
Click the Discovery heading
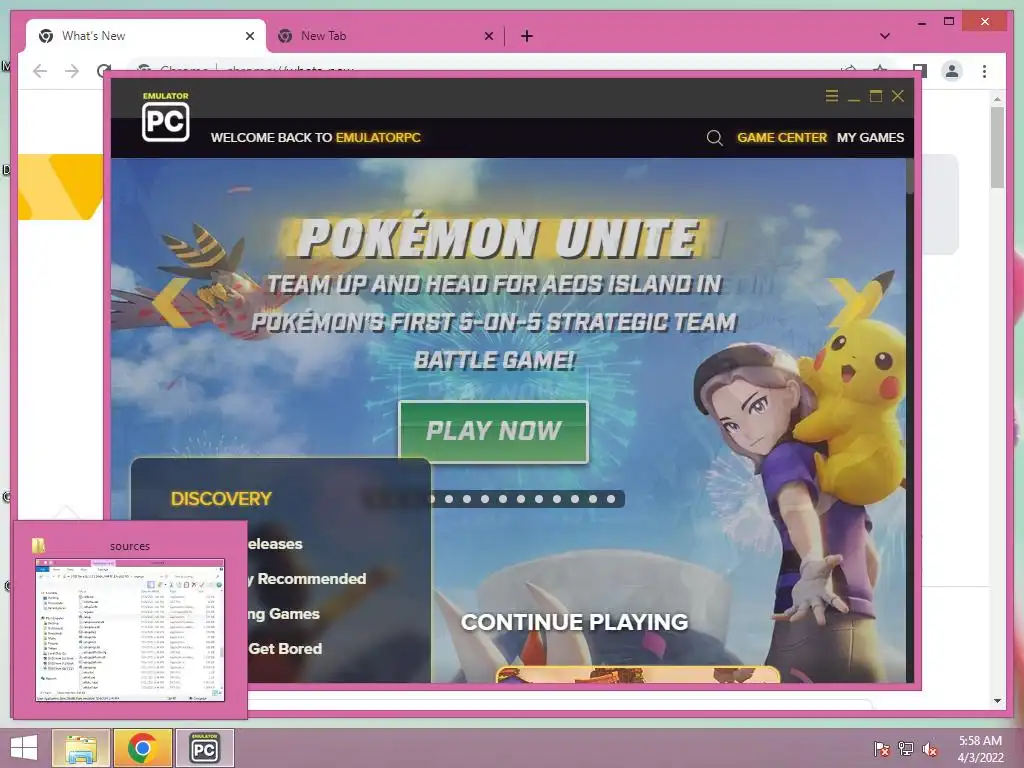tap(221, 499)
